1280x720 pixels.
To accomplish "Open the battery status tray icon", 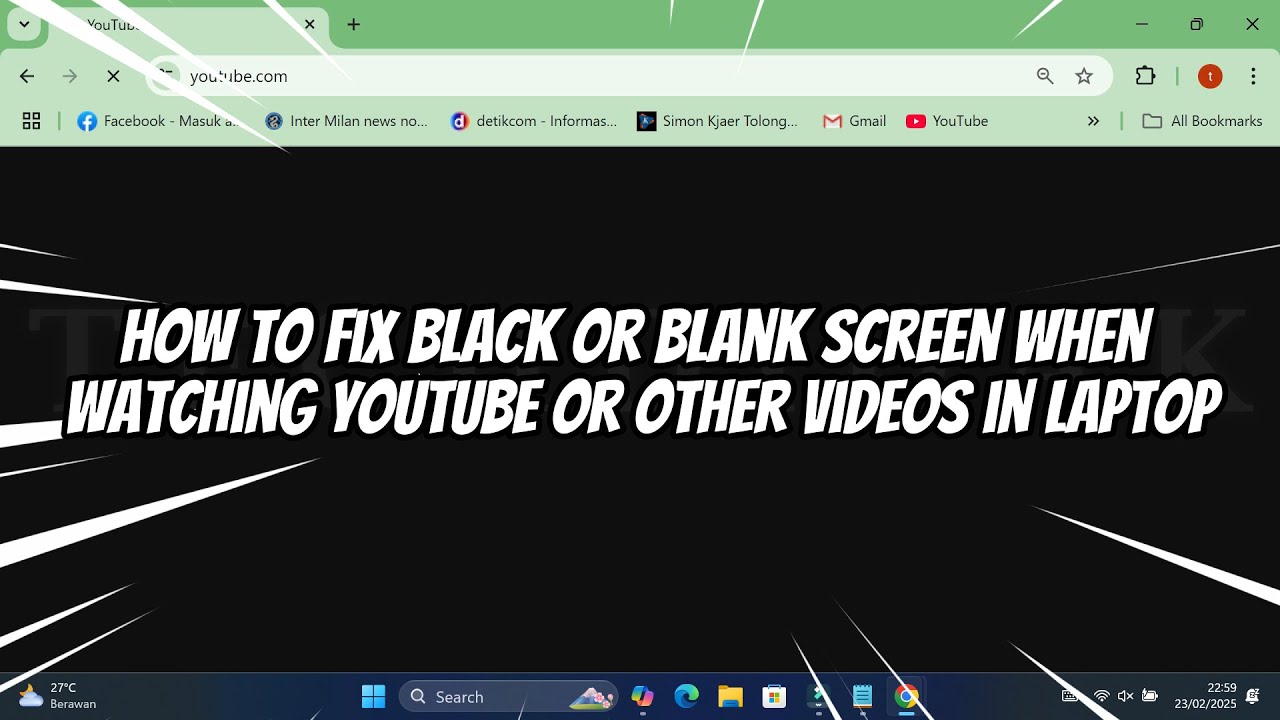I will tap(1150, 696).
